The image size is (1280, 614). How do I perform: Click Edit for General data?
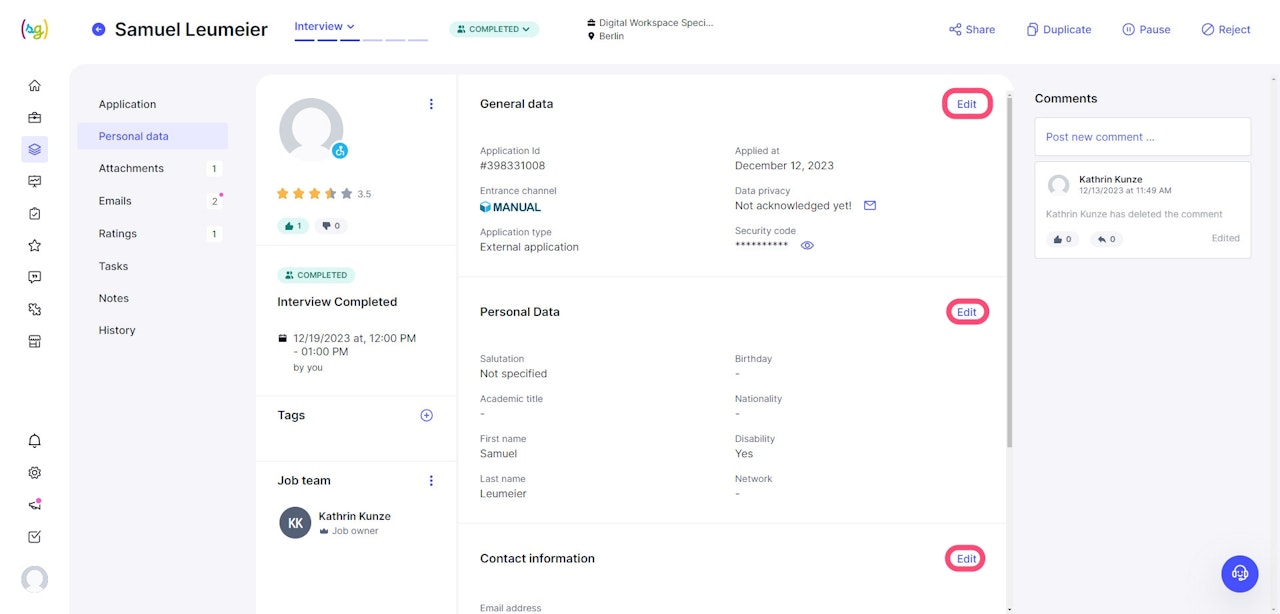coord(966,104)
